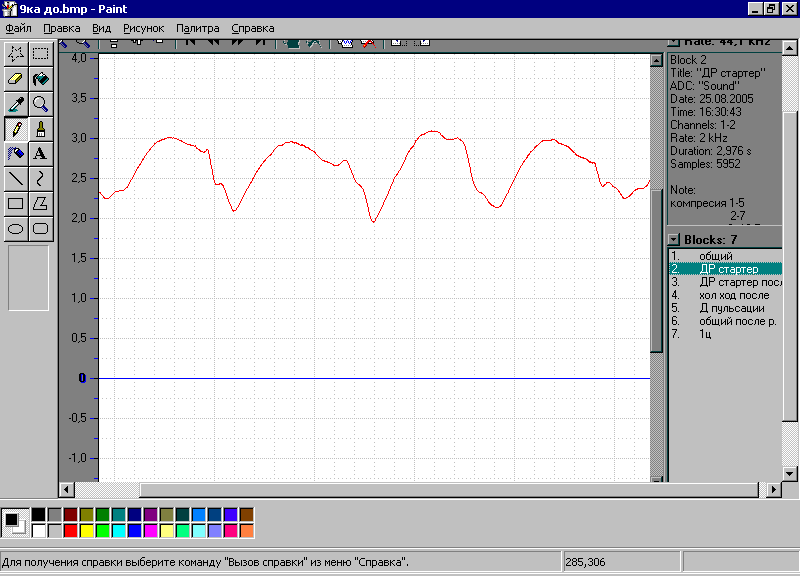This screenshot has height=576, width=800.
Task: Select the Pick Color eyedropper tool
Action: point(16,104)
